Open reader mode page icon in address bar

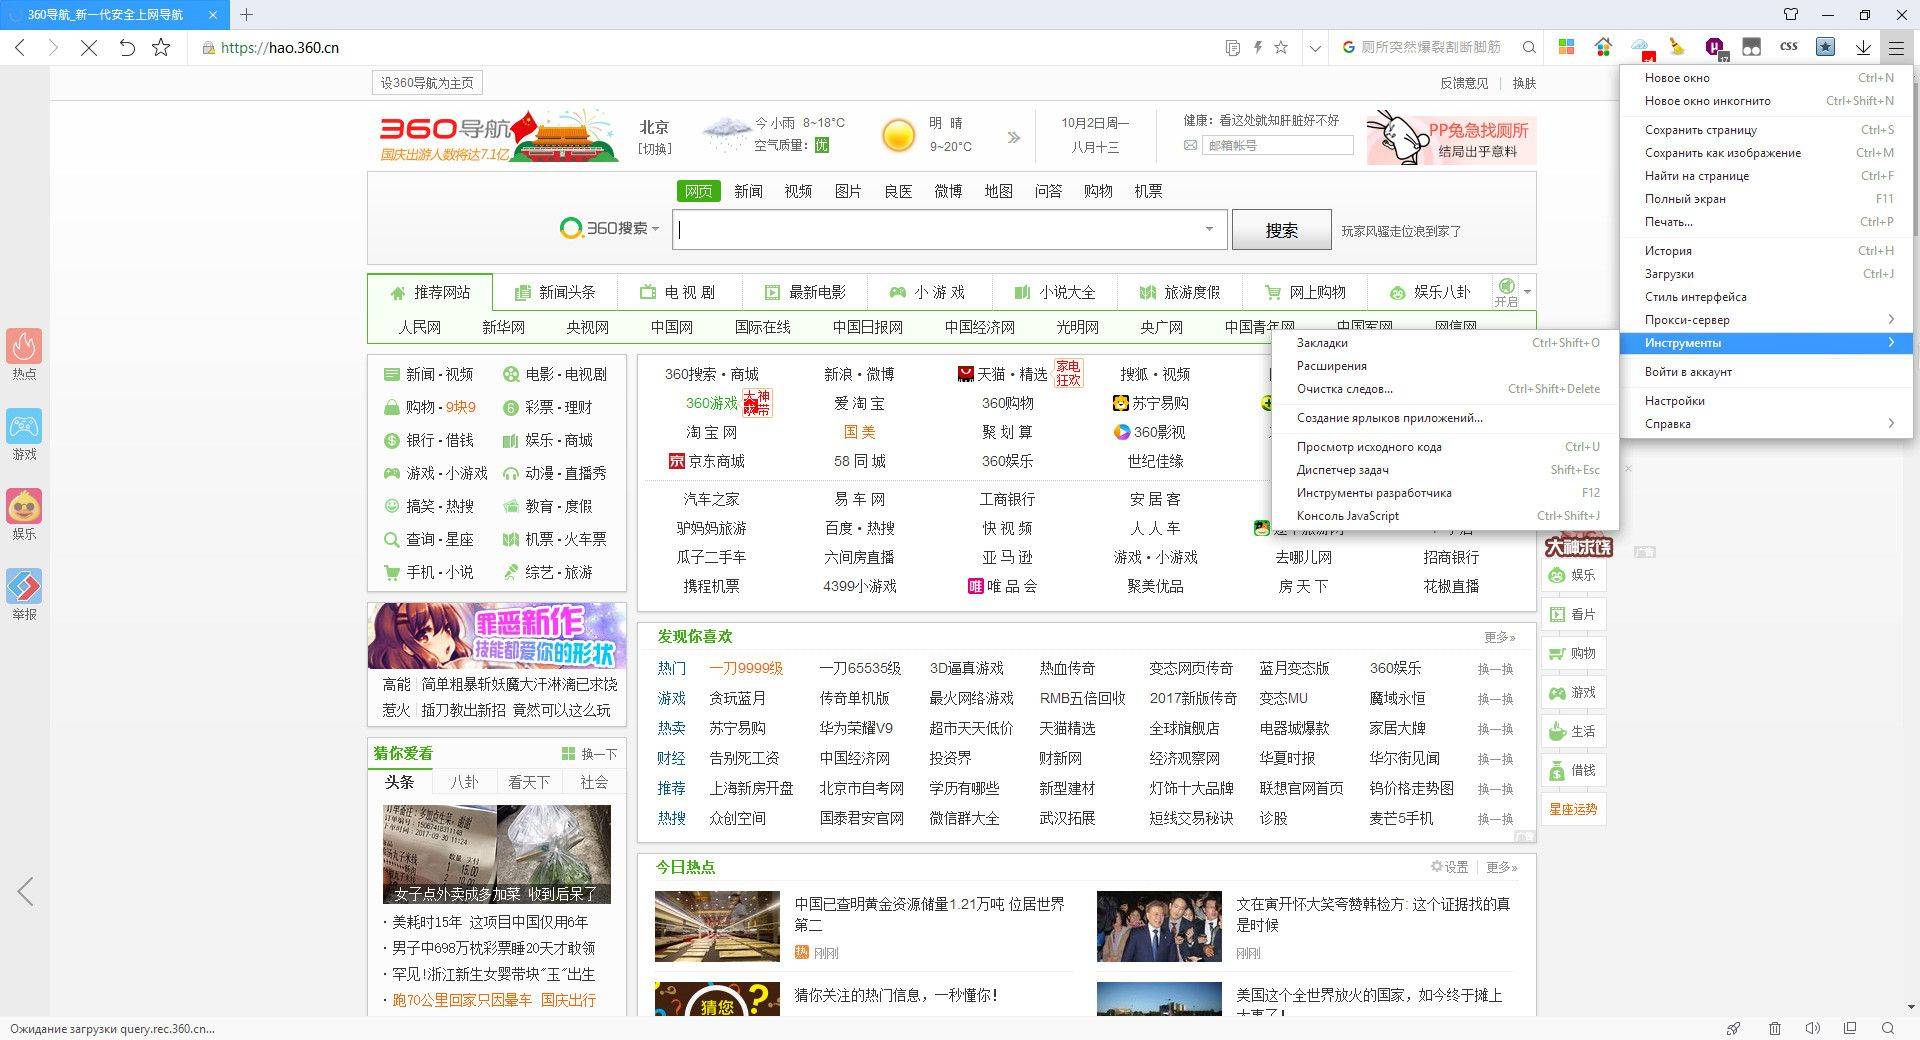click(1233, 47)
